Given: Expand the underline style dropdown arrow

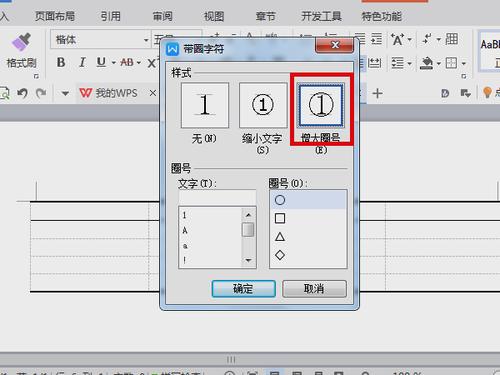Looking at the screenshot, I should (x=114, y=63).
